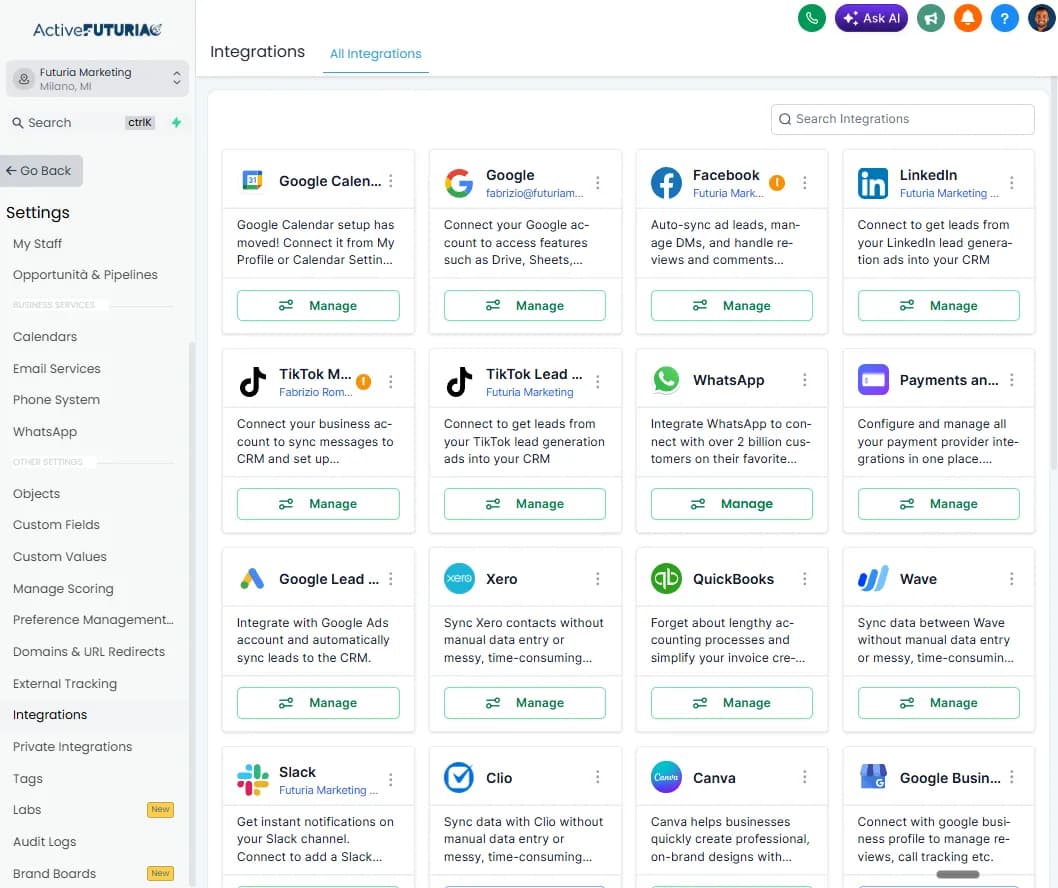Click the Search Integrations field
This screenshot has width=1058, height=888.
click(902, 119)
